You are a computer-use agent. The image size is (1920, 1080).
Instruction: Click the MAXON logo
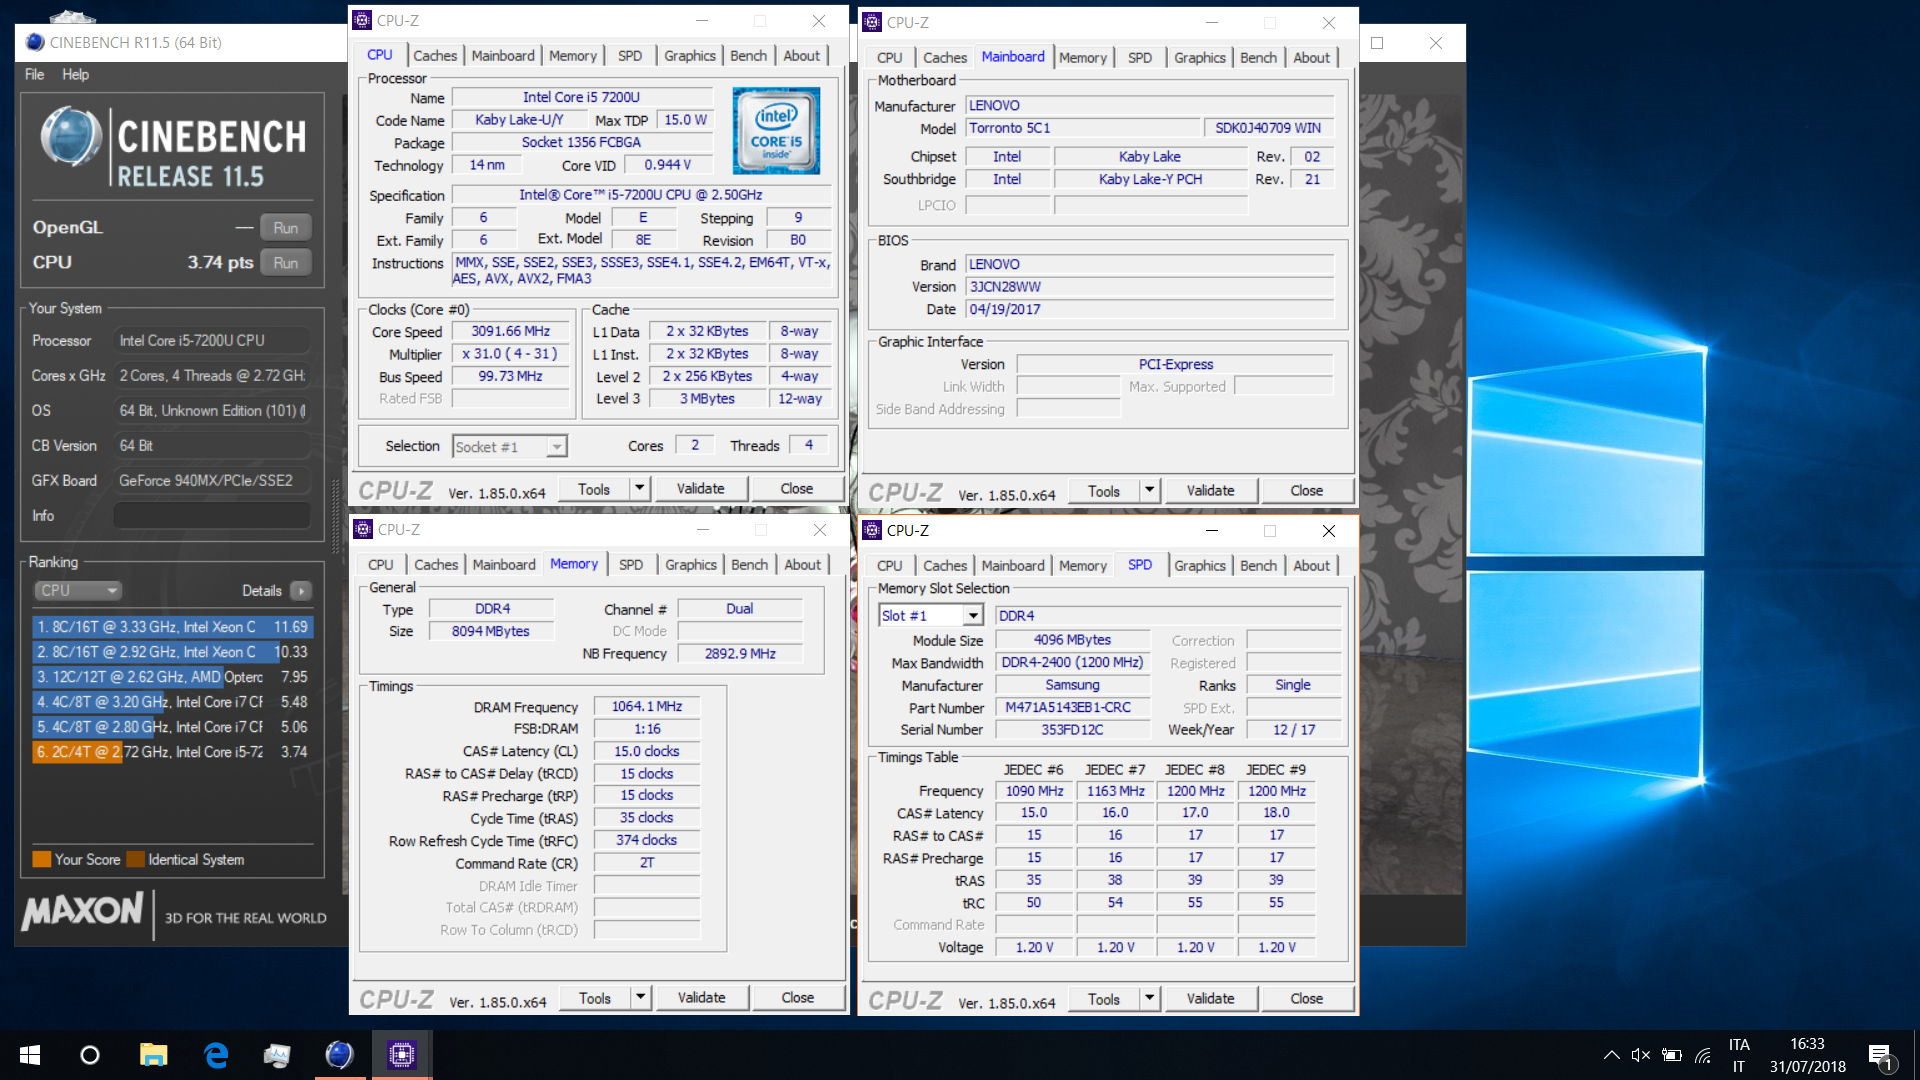click(x=83, y=912)
